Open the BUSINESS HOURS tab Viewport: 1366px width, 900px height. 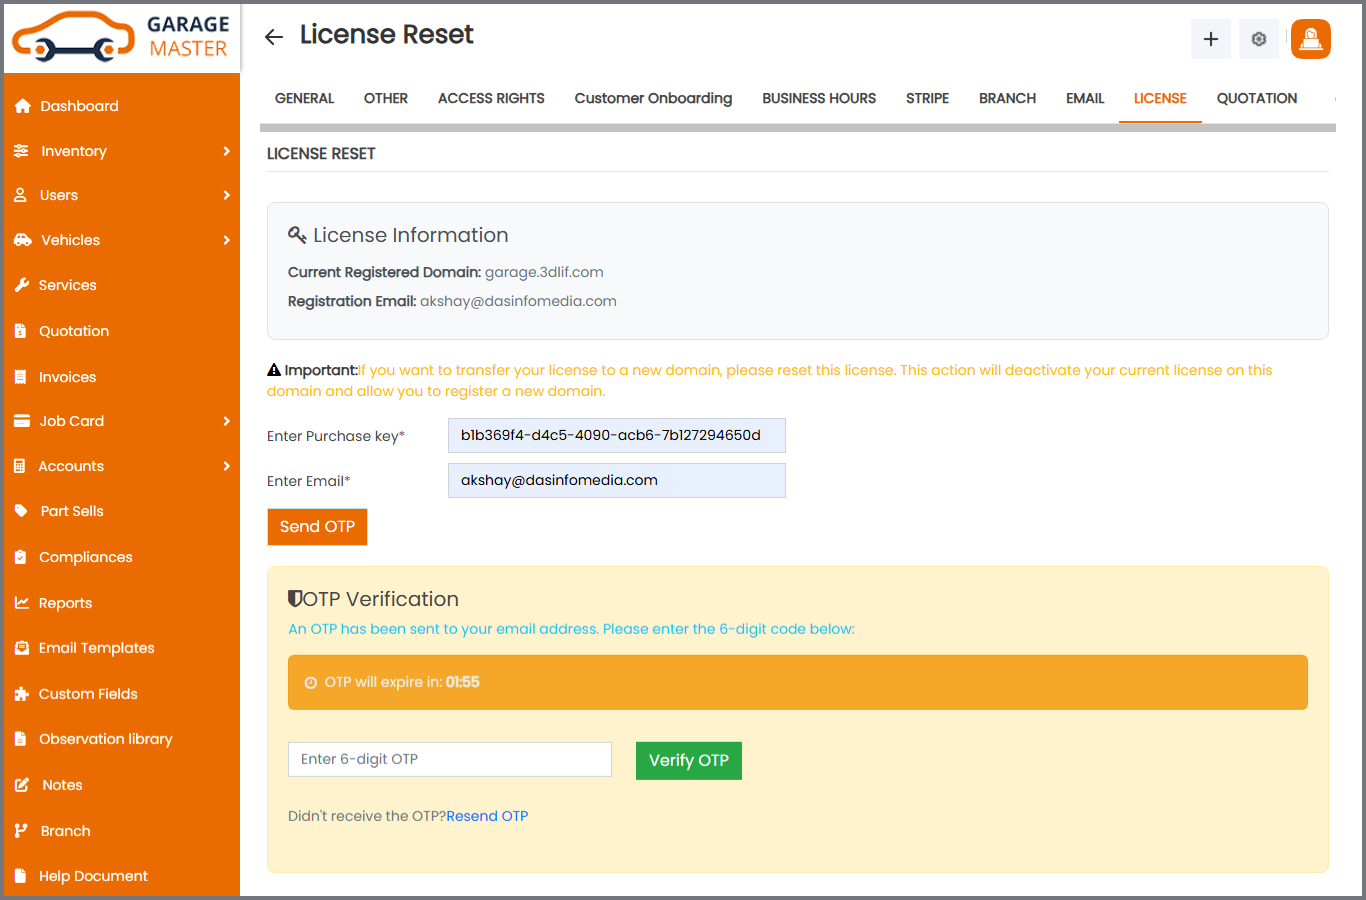click(x=818, y=98)
